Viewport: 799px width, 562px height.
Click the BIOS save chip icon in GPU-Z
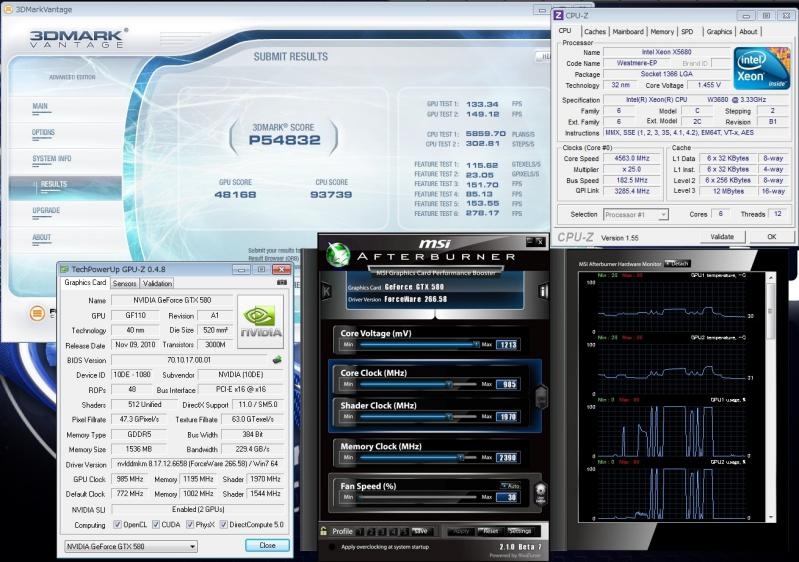point(277,360)
